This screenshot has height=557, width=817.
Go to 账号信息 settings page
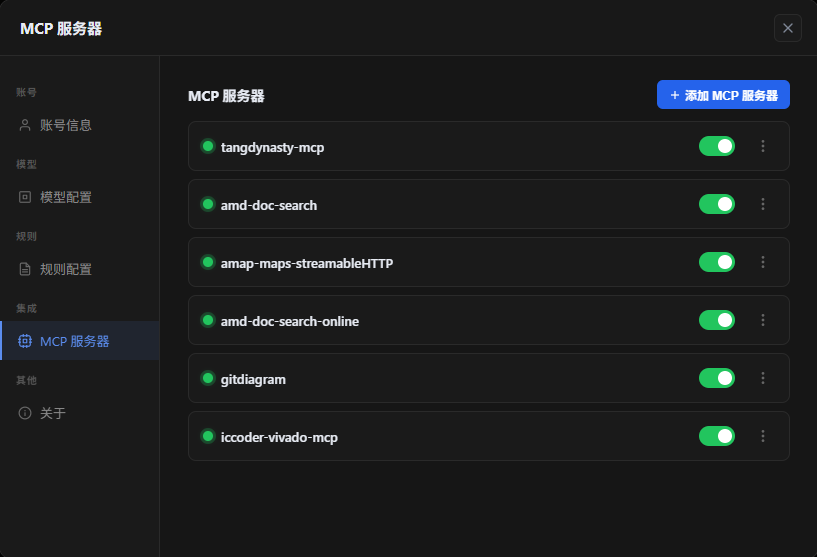click(x=80, y=125)
